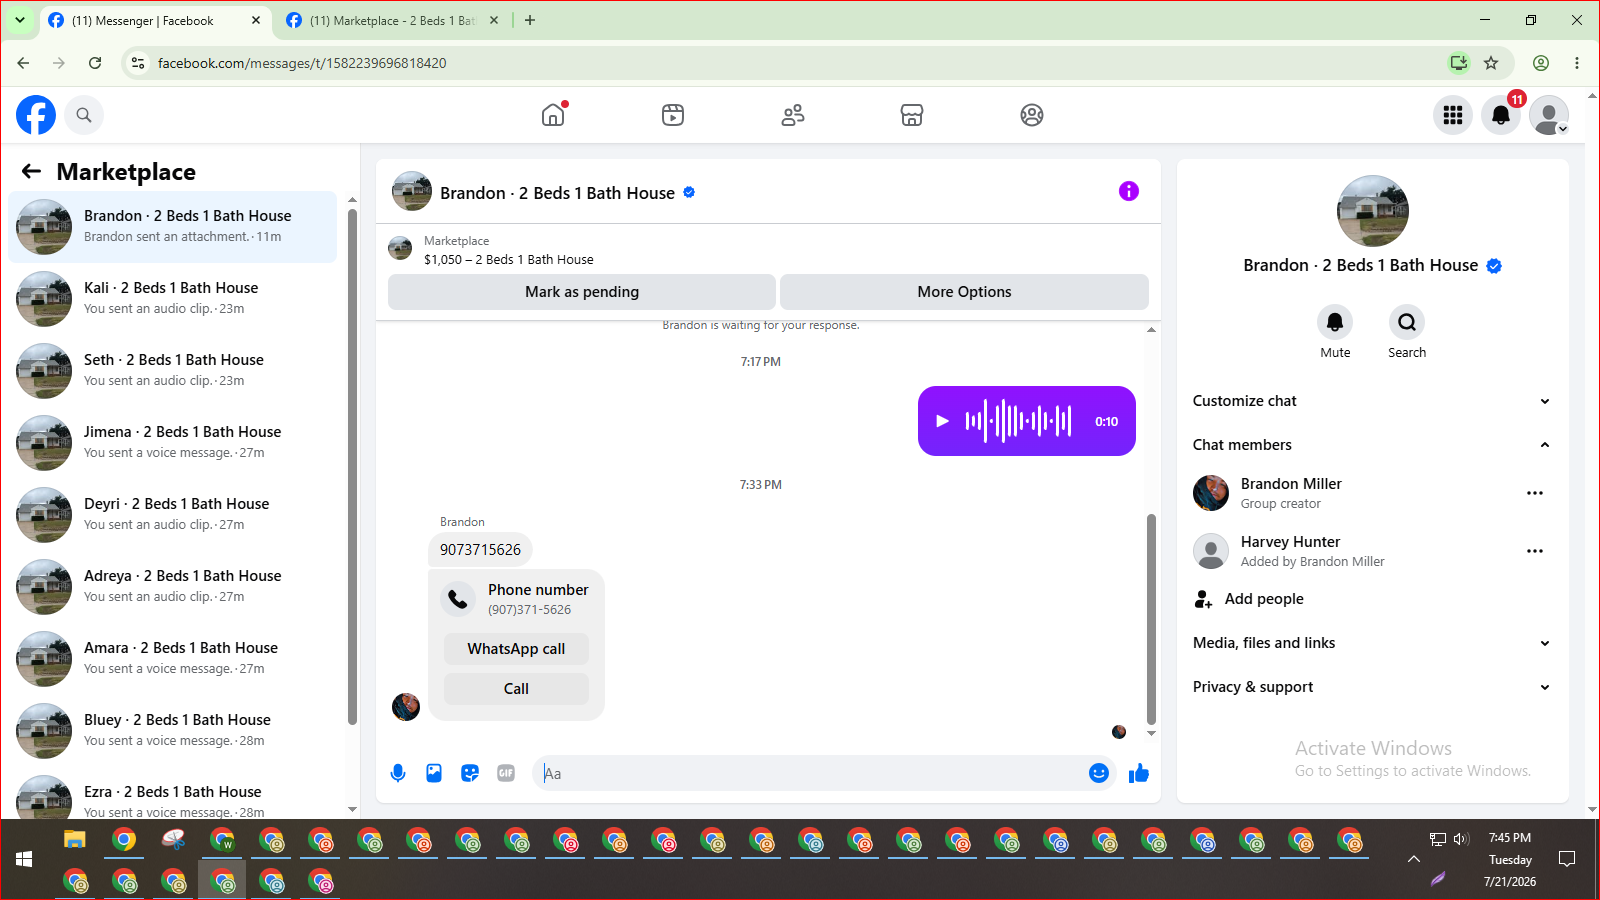Viewport: 1600px width, 900px height.
Task: Open the Adreya 2 Beds 1 Bath House chat
Action: (x=173, y=586)
